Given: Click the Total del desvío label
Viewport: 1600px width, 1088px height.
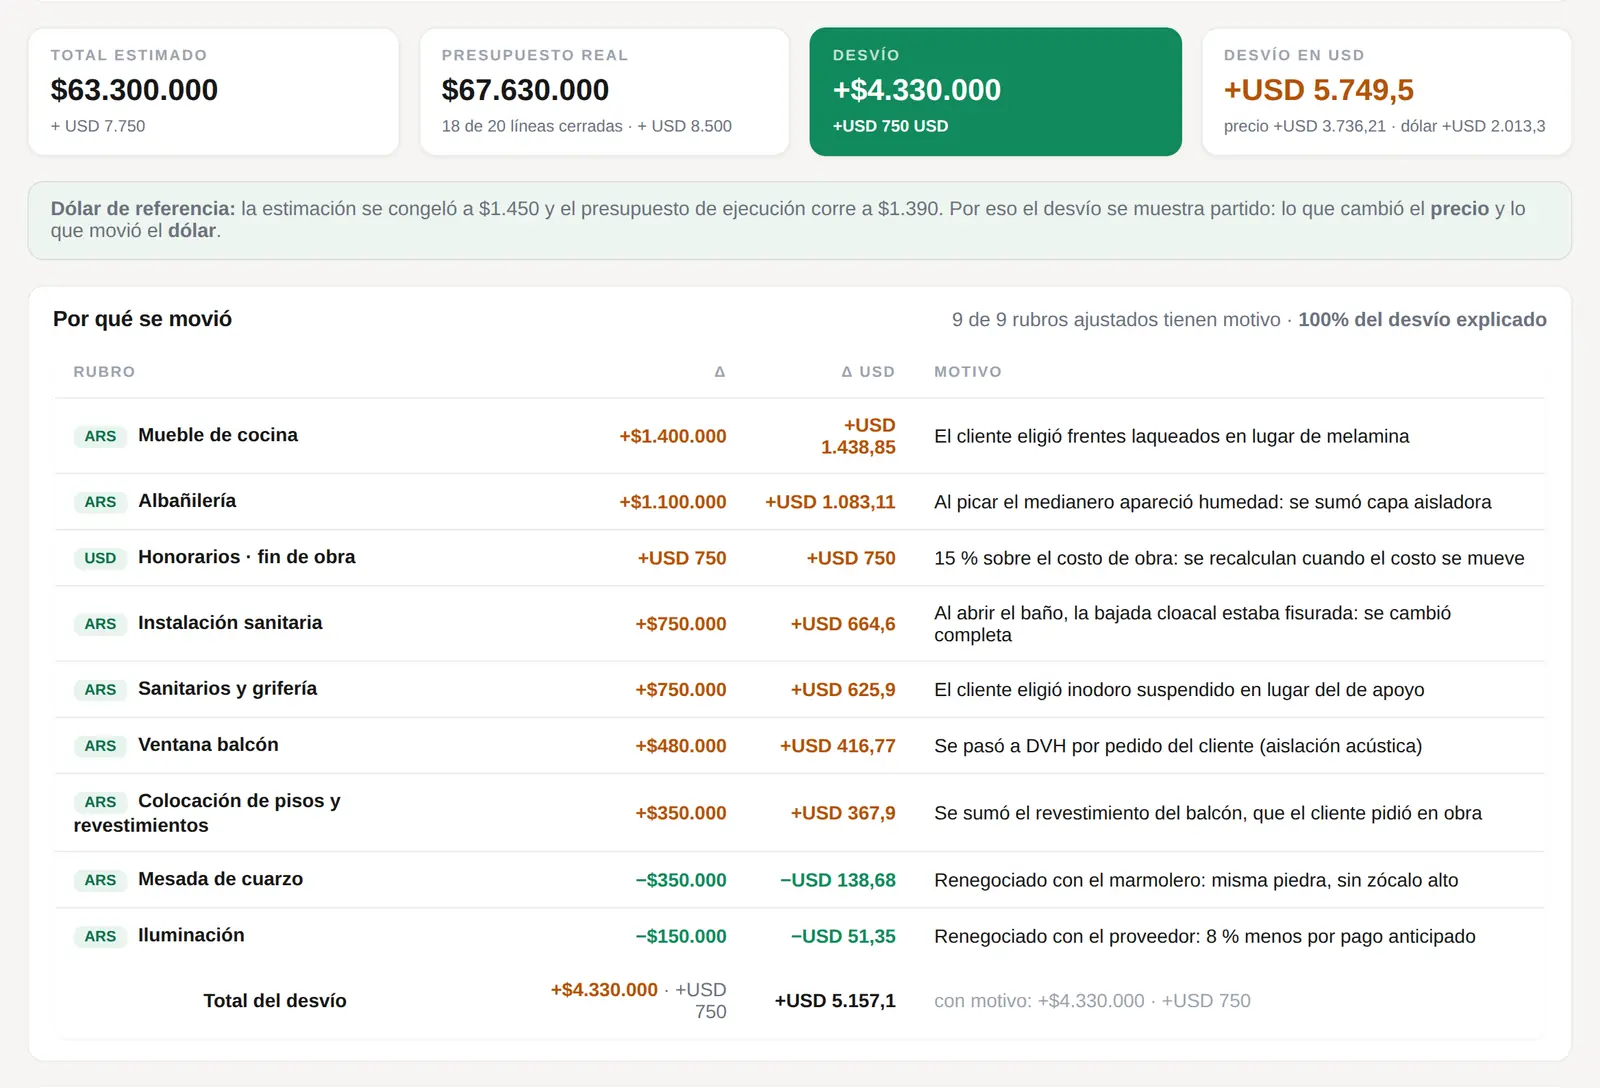Looking at the screenshot, I should tap(275, 1001).
